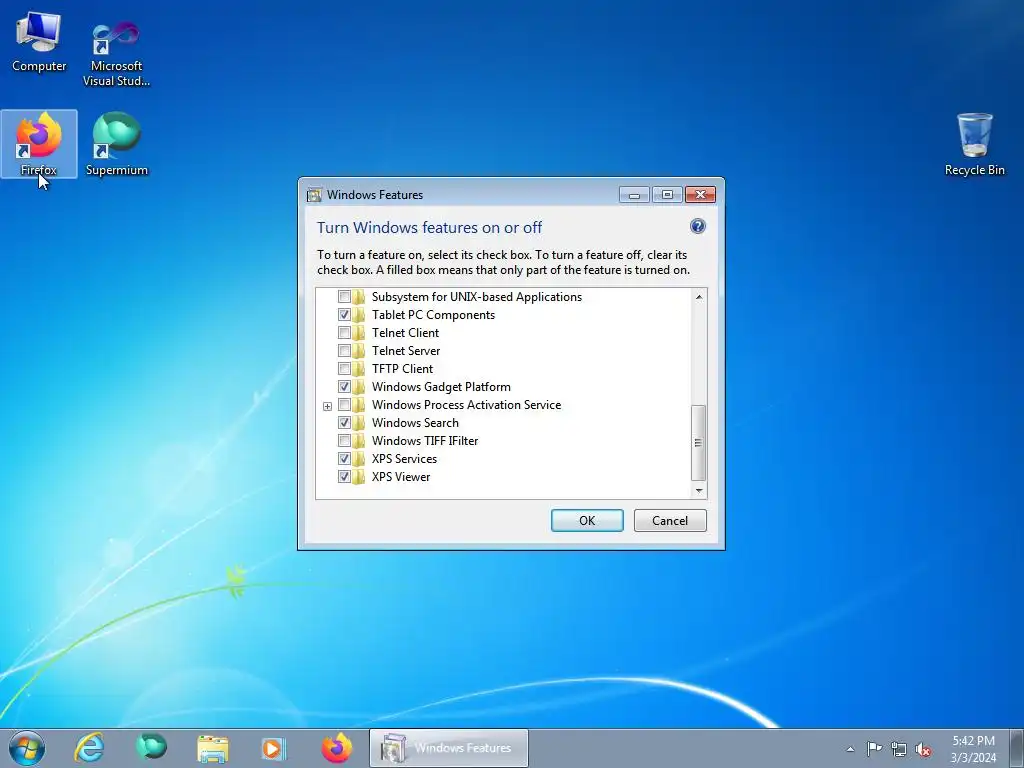Image resolution: width=1024 pixels, height=768 pixels.
Task: Select the Windows Search row label
Action: tap(415, 423)
